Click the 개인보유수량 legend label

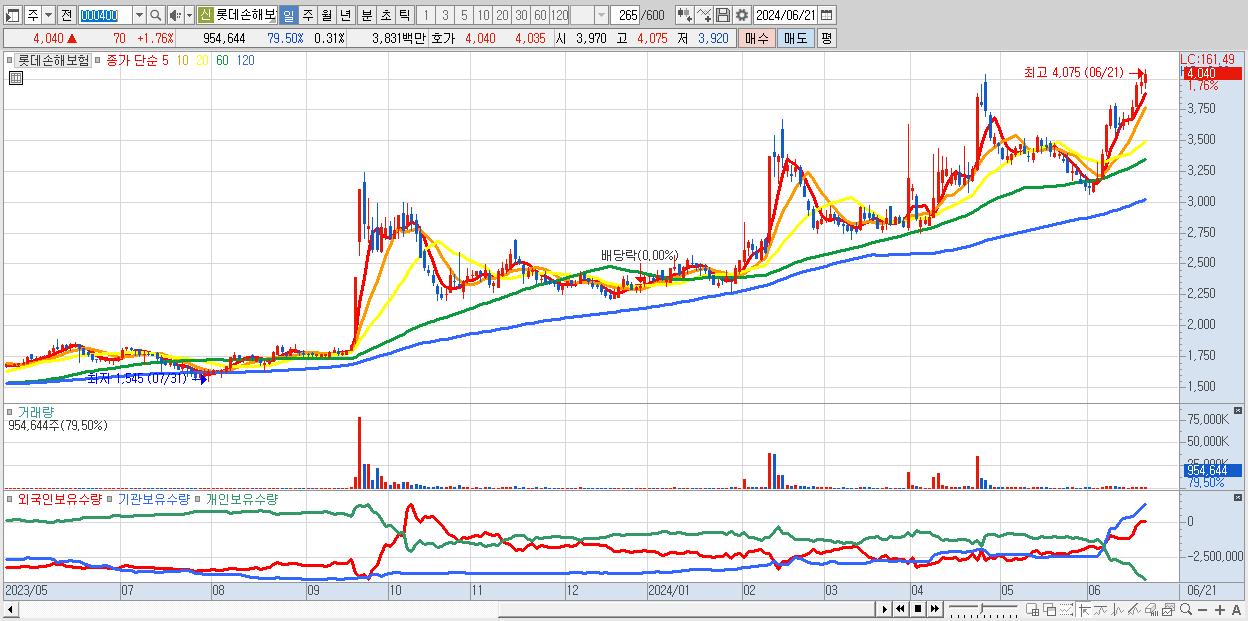point(241,498)
